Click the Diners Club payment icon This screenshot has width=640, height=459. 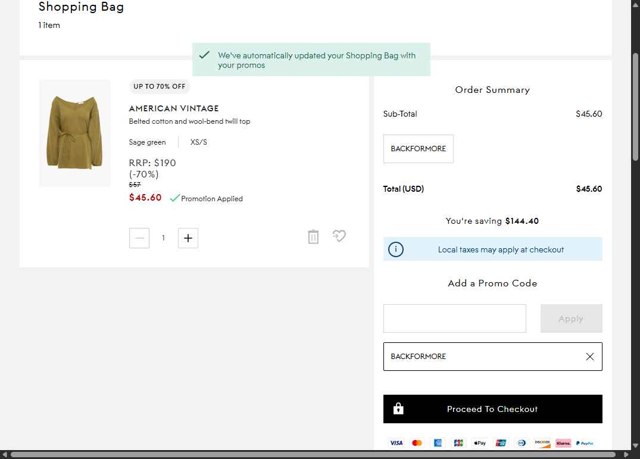pyautogui.click(x=522, y=443)
